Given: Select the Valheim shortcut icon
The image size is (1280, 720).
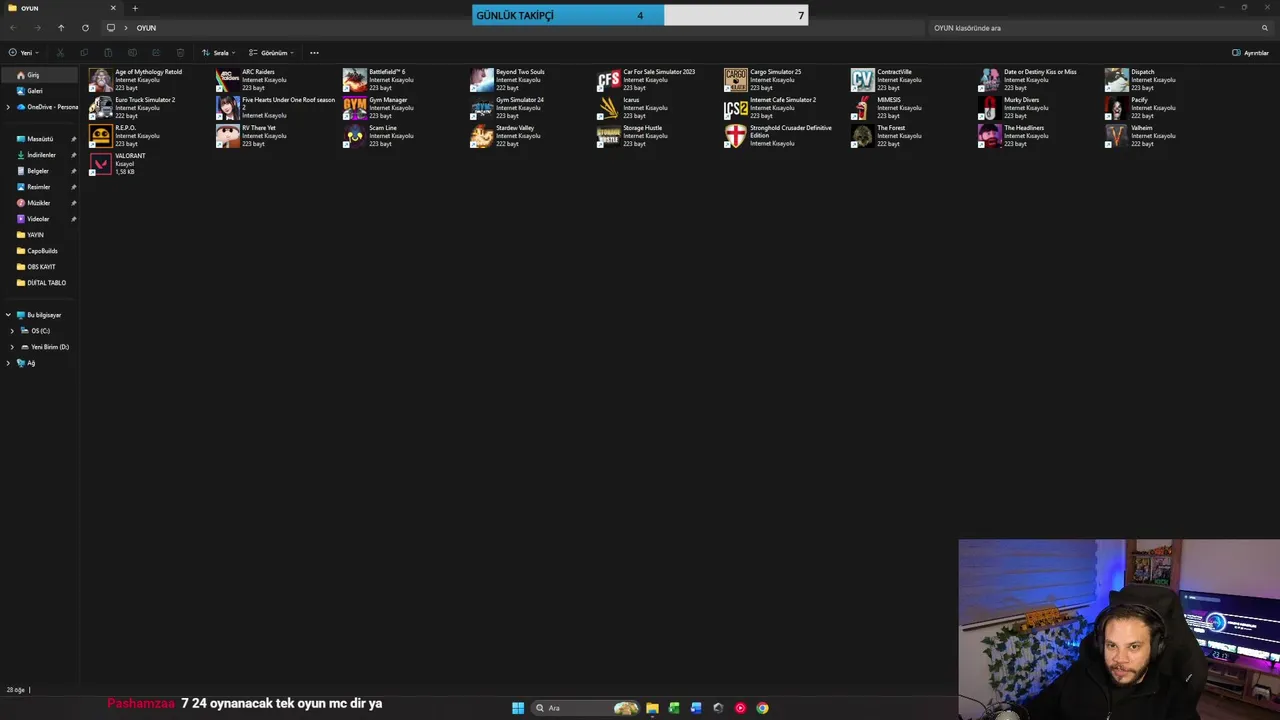Looking at the screenshot, I should tap(1117, 136).
